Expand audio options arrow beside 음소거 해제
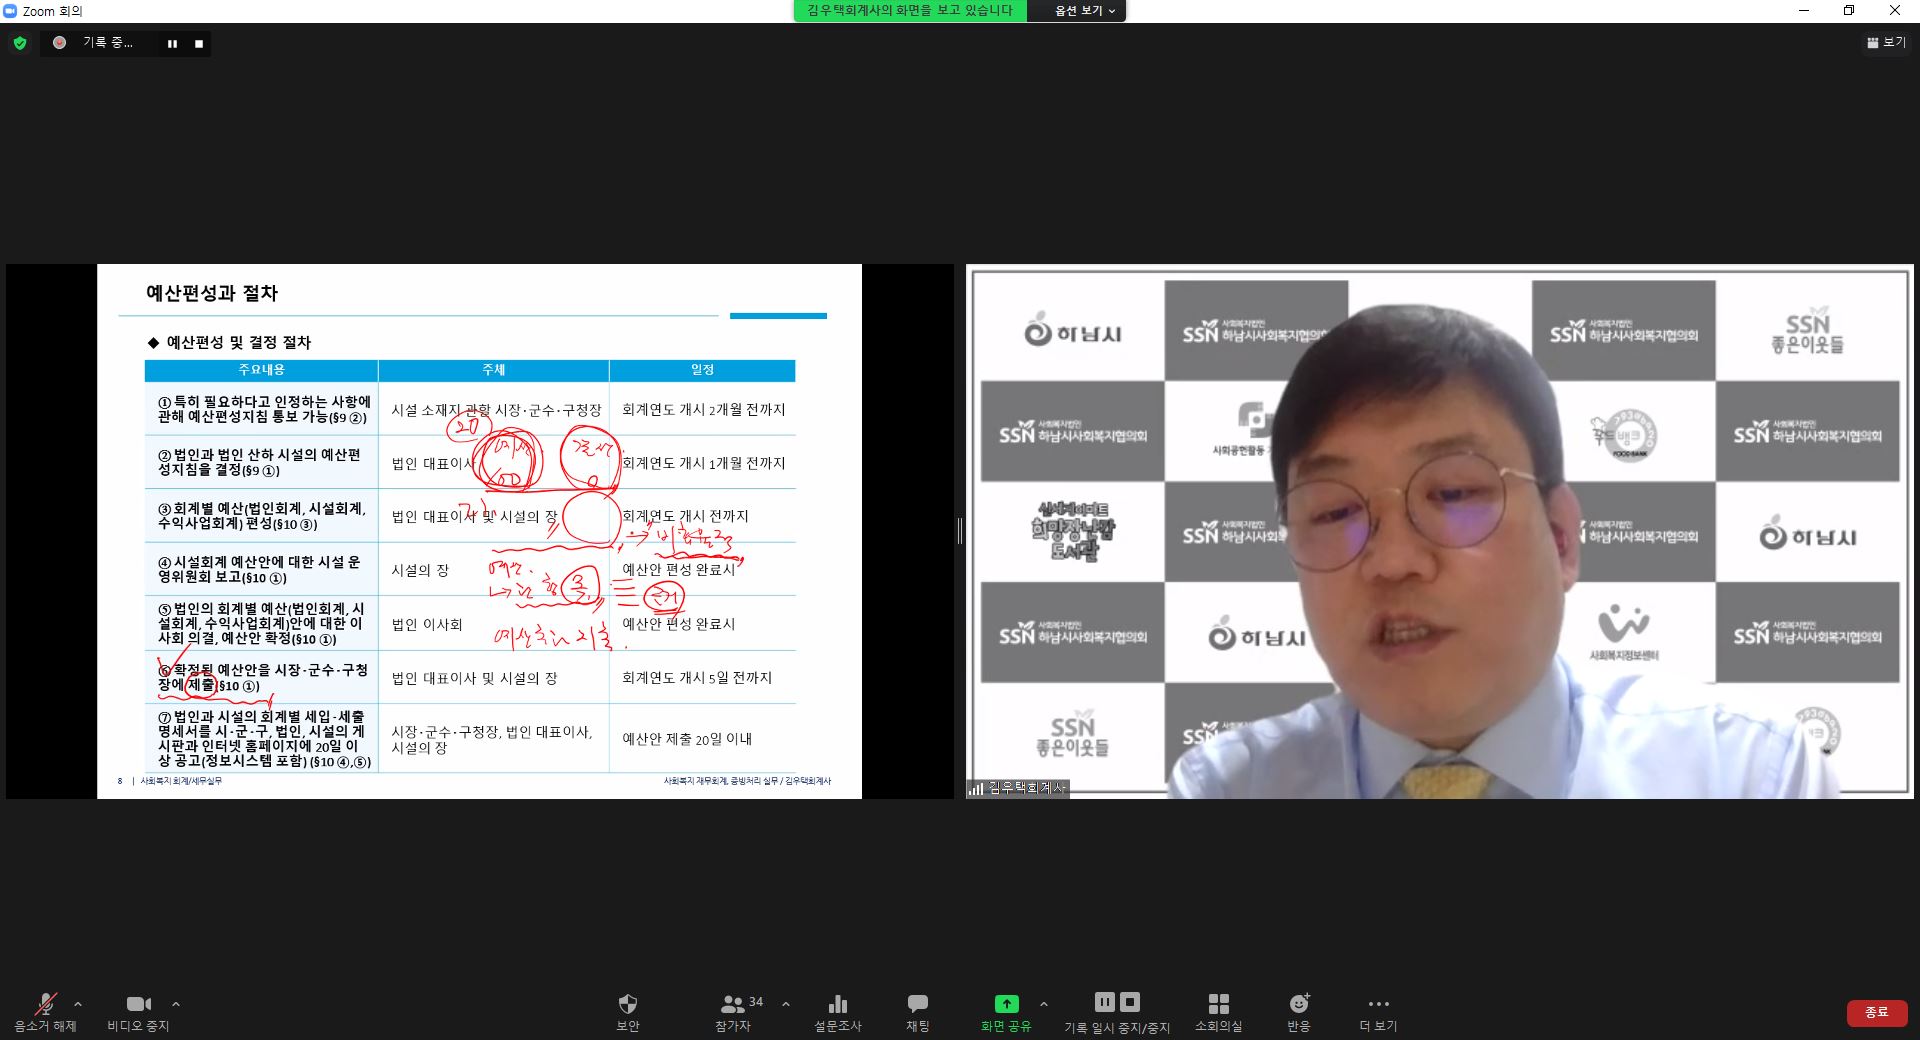Screen dimensions: 1920x1040 point(78,1004)
